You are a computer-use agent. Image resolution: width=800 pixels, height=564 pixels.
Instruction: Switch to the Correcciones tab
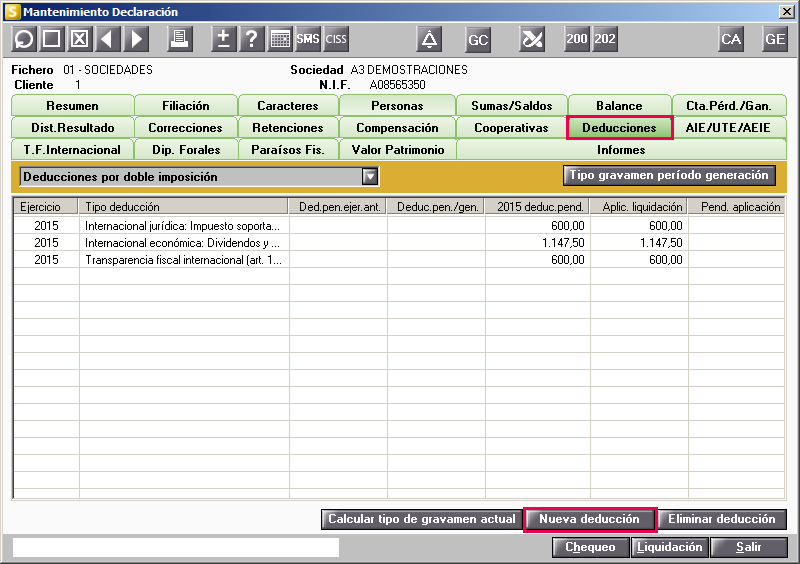pos(186,128)
